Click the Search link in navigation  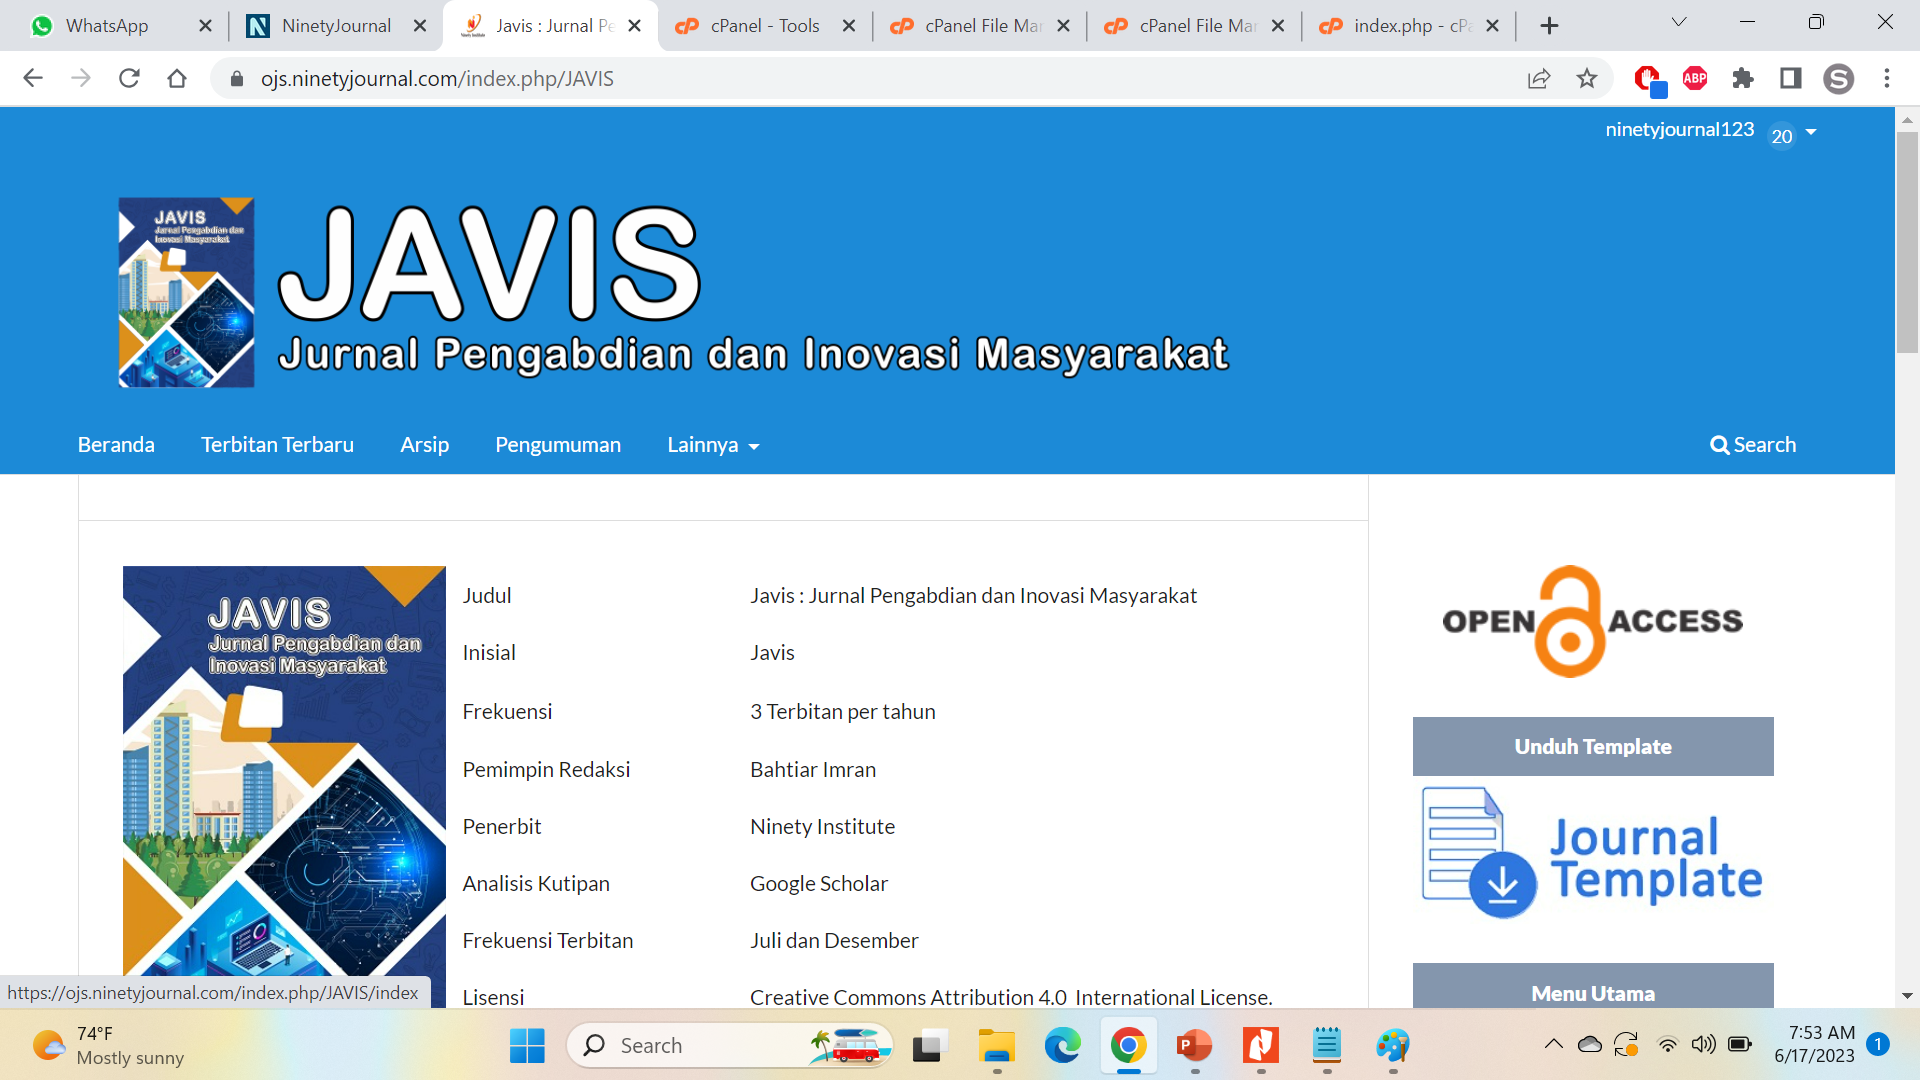1753,445
